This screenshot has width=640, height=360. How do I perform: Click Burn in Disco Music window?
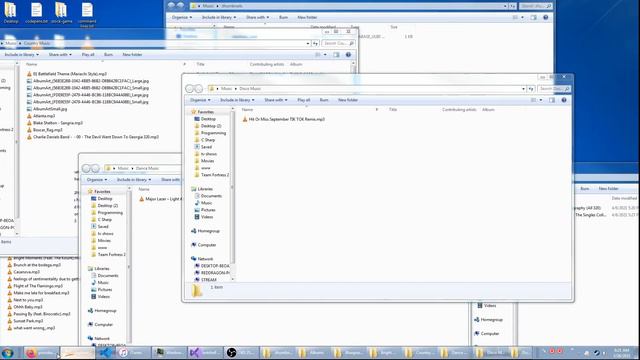[x=324, y=100]
